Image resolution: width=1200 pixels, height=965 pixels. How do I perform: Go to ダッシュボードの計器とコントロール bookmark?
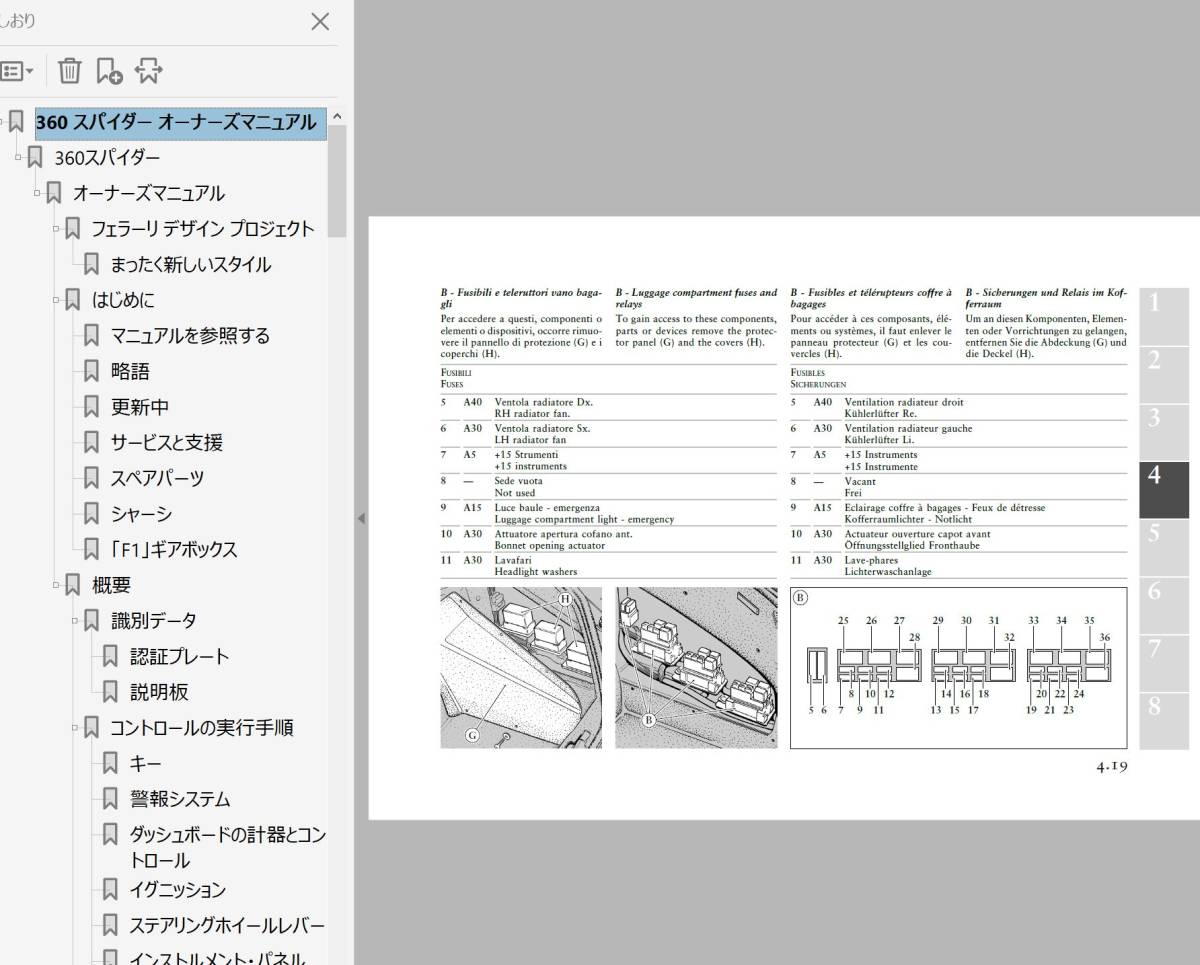click(228, 847)
